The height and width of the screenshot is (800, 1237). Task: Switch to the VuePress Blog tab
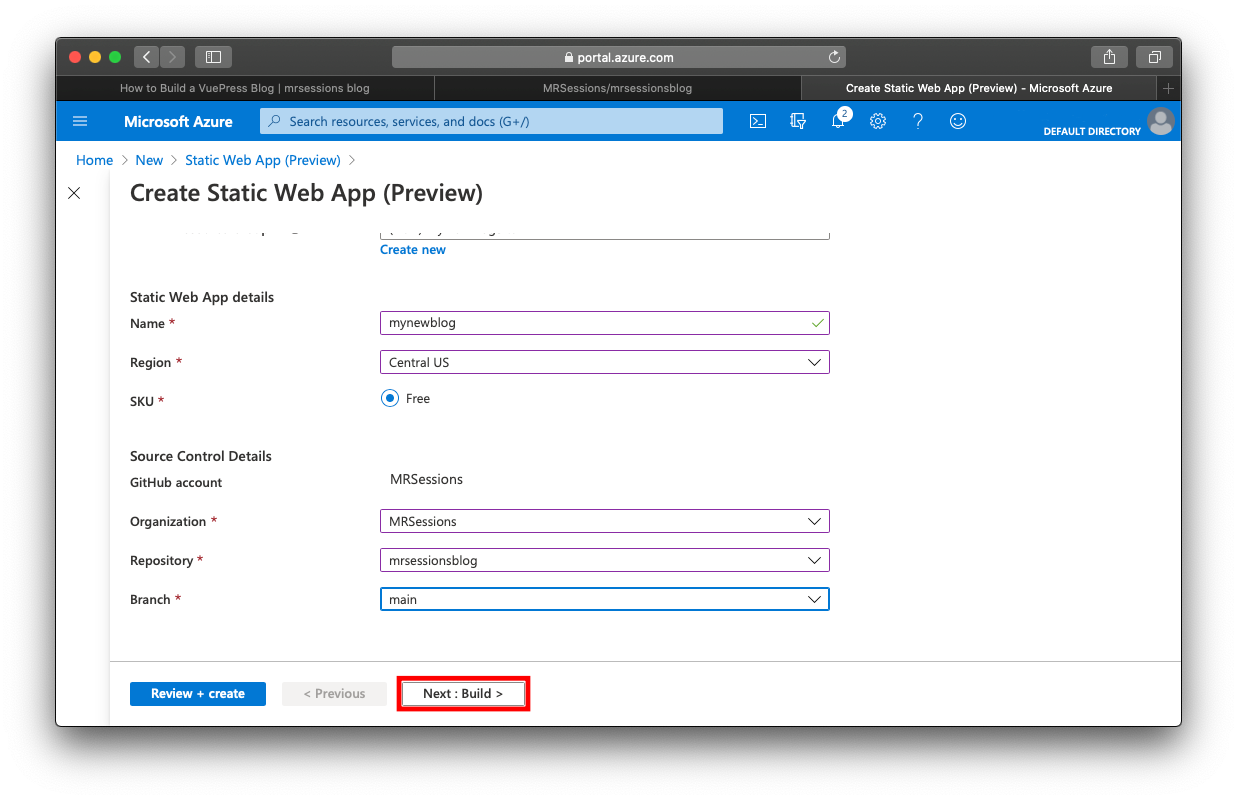pyautogui.click(x=245, y=88)
